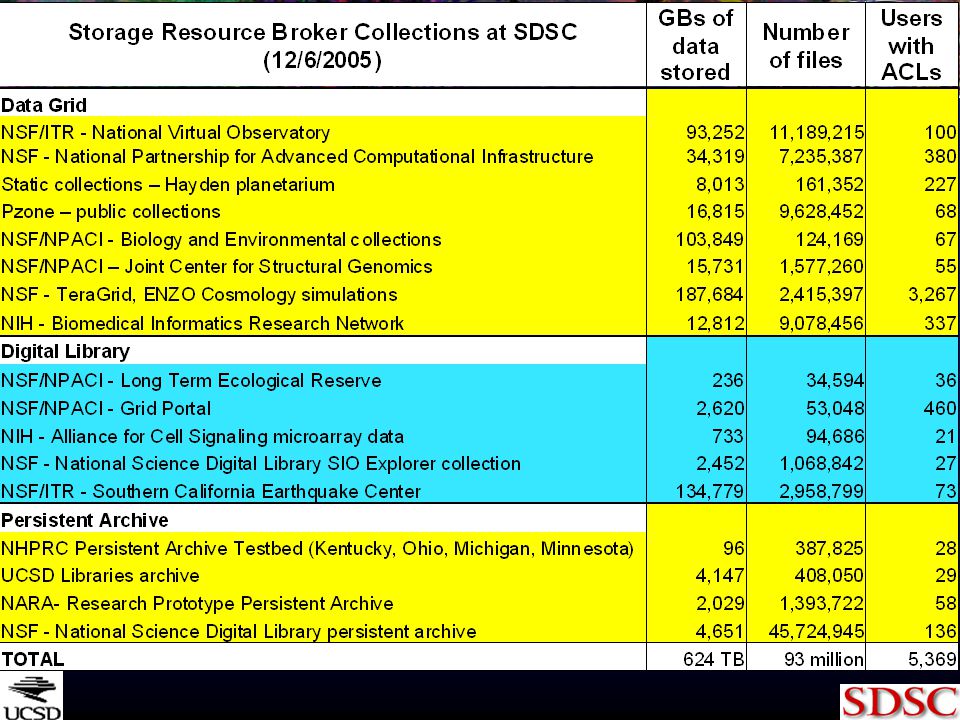Select total files '93 million'
The height and width of the screenshot is (720, 960).
click(824, 659)
